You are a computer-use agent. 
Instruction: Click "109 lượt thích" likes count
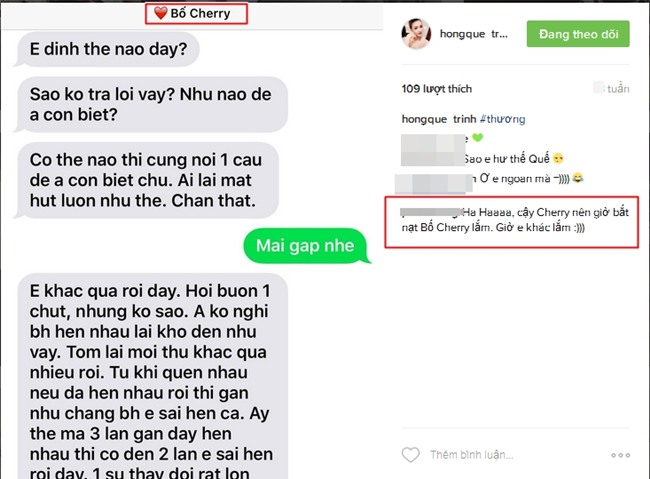tap(437, 89)
